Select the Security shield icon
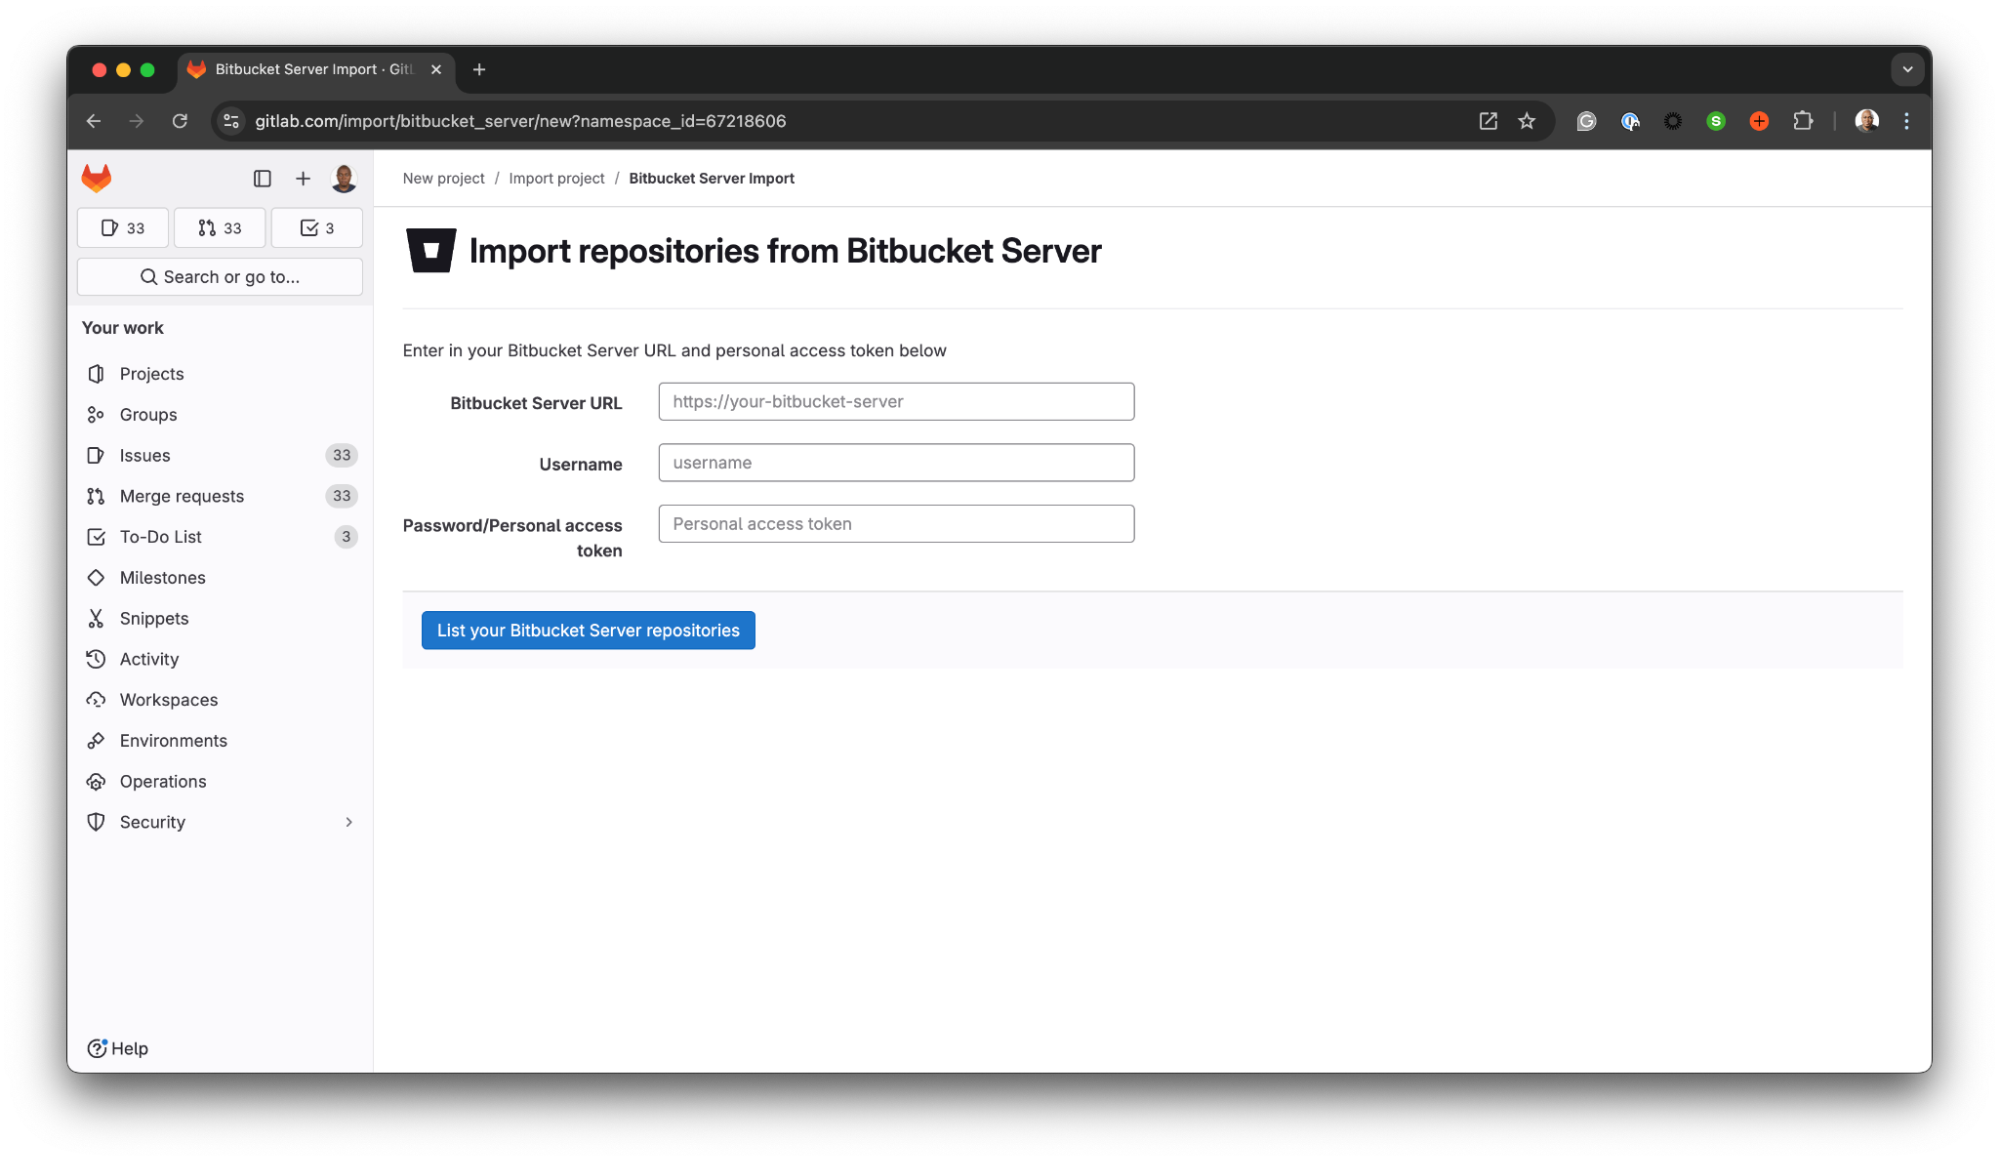This screenshot has width=1999, height=1162. [96, 823]
